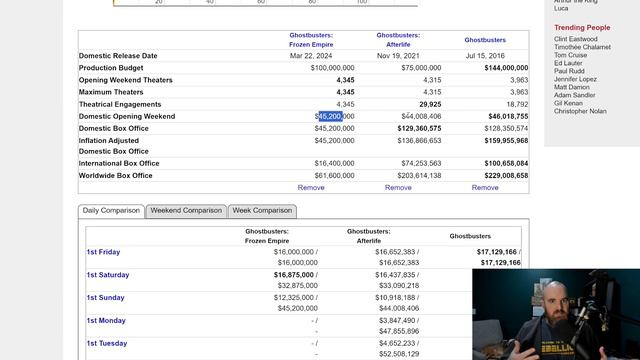640x360 pixels.
Task: Click the $144,000,000 Ghostbusters budget cell
Action: (506, 68)
